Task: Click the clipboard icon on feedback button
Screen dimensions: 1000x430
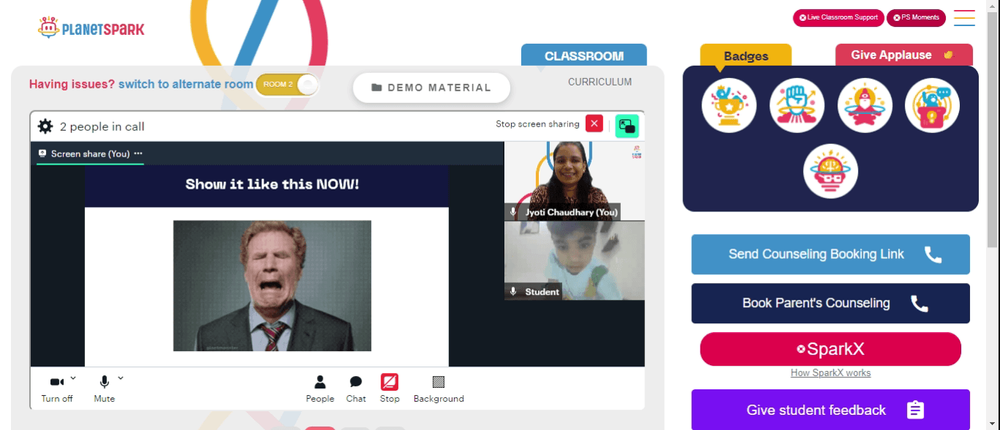Action: click(915, 410)
